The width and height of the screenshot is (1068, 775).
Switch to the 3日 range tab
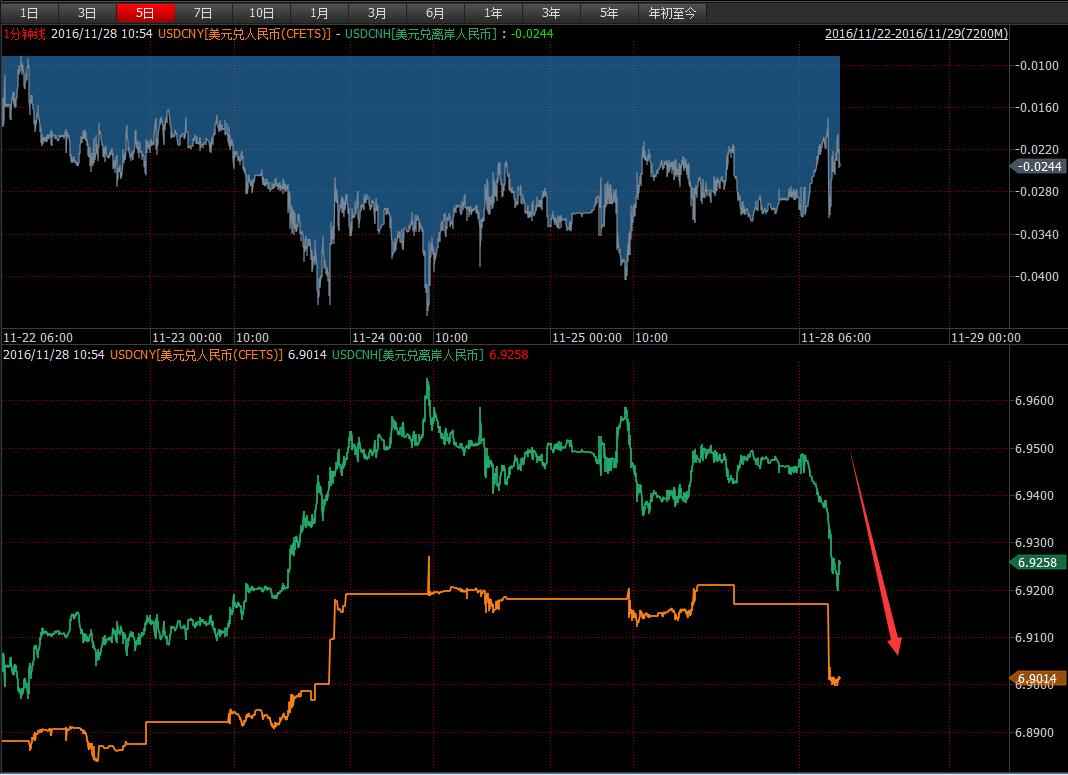(87, 13)
